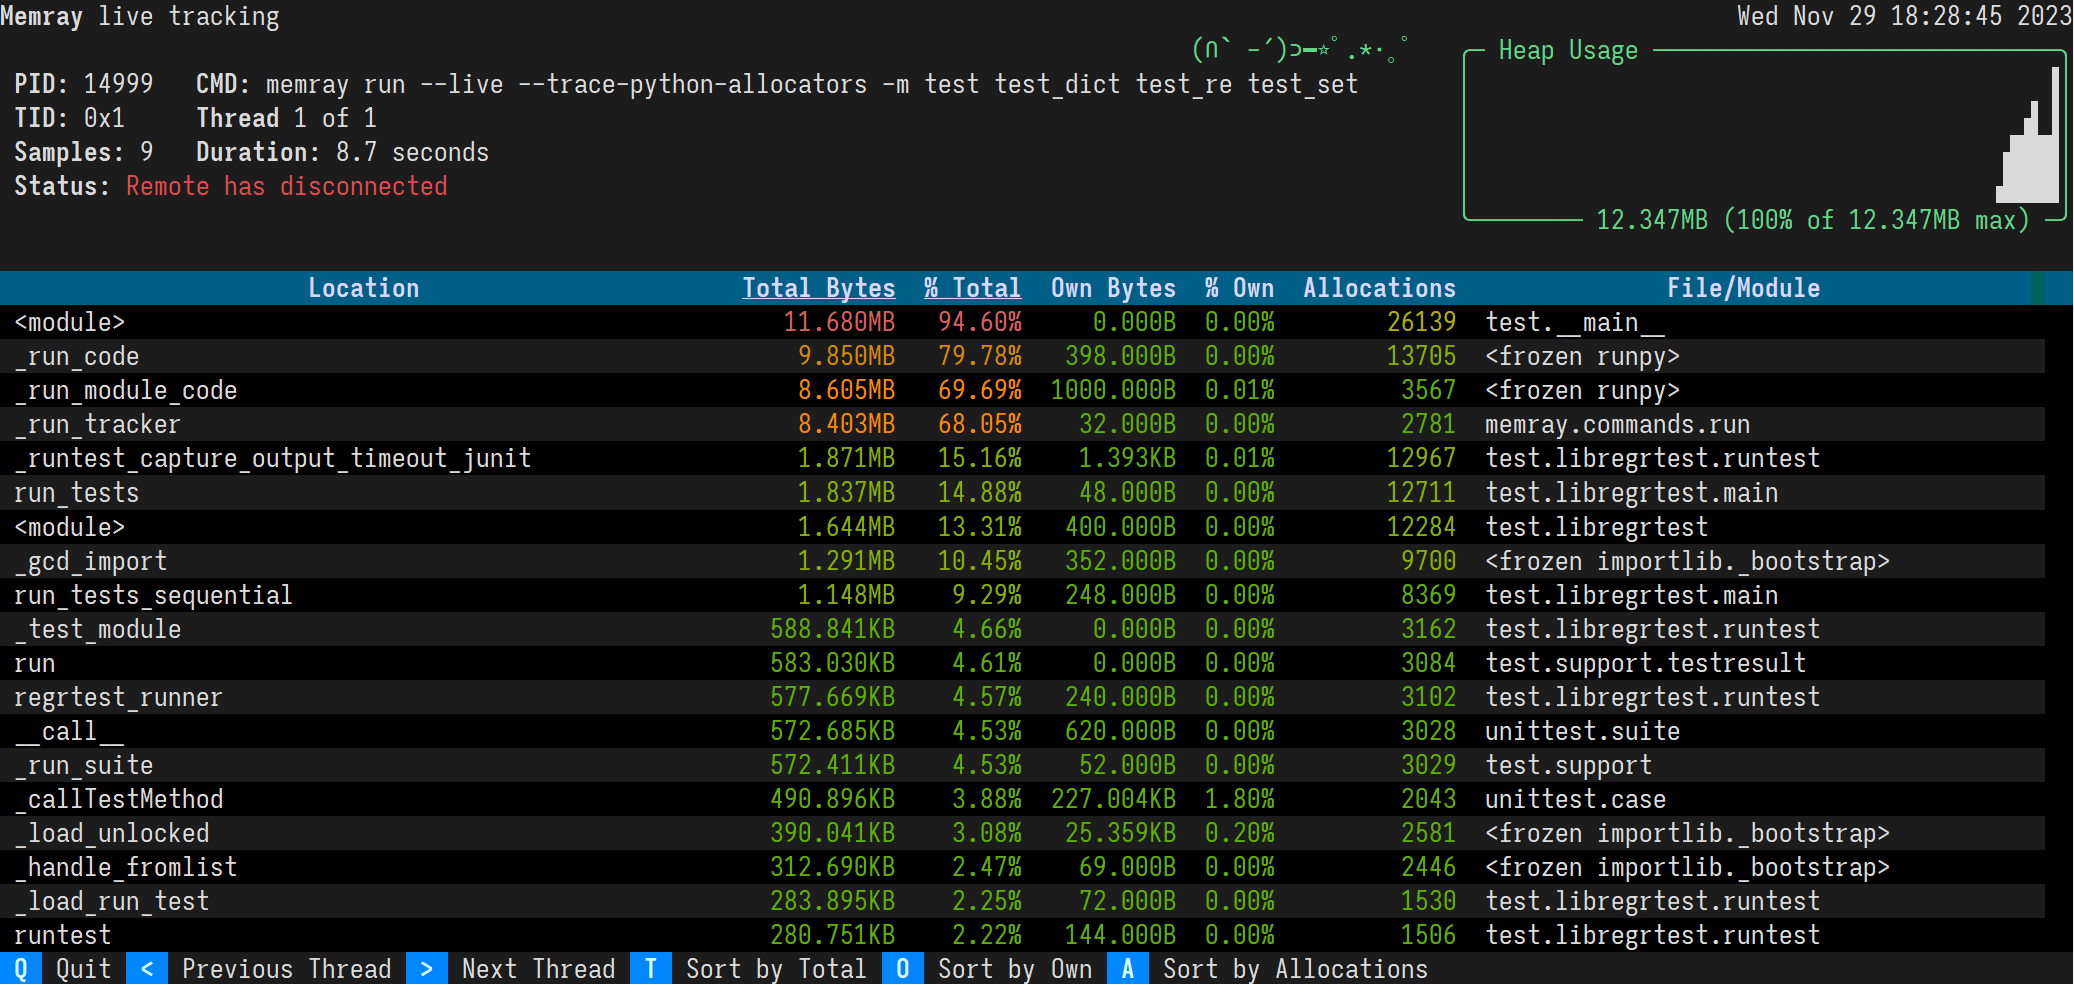Image resolution: width=2074 pixels, height=984 pixels.
Task: Sort table by Total Bytes column header
Action: (x=818, y=288)
